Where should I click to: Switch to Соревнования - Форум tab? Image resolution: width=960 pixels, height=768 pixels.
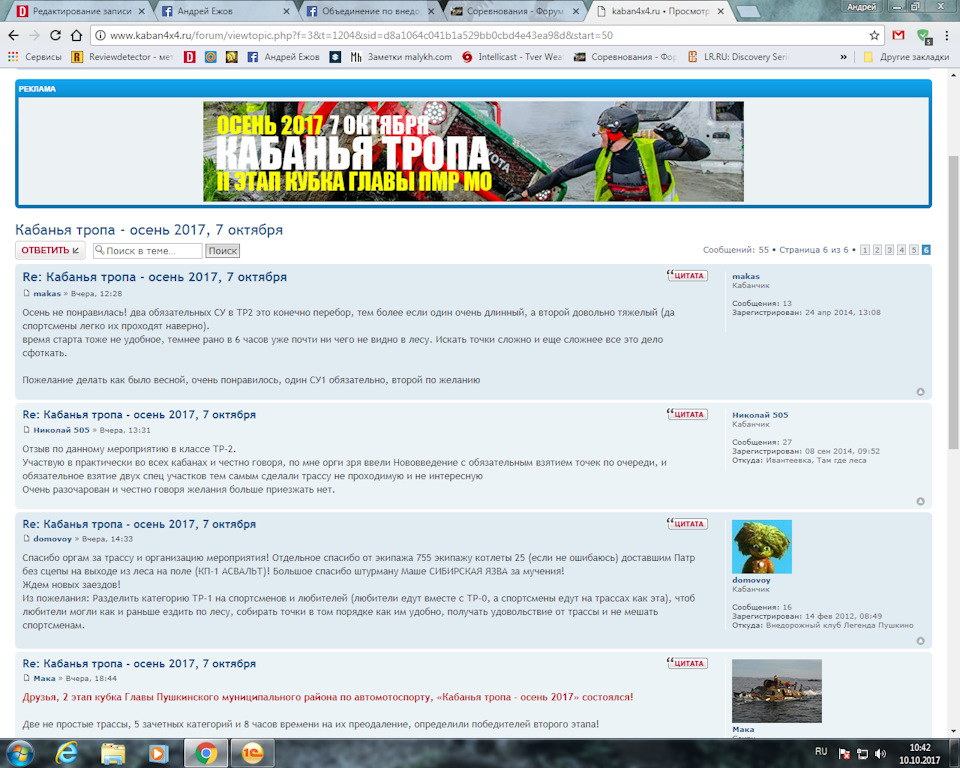click(514, 11)
